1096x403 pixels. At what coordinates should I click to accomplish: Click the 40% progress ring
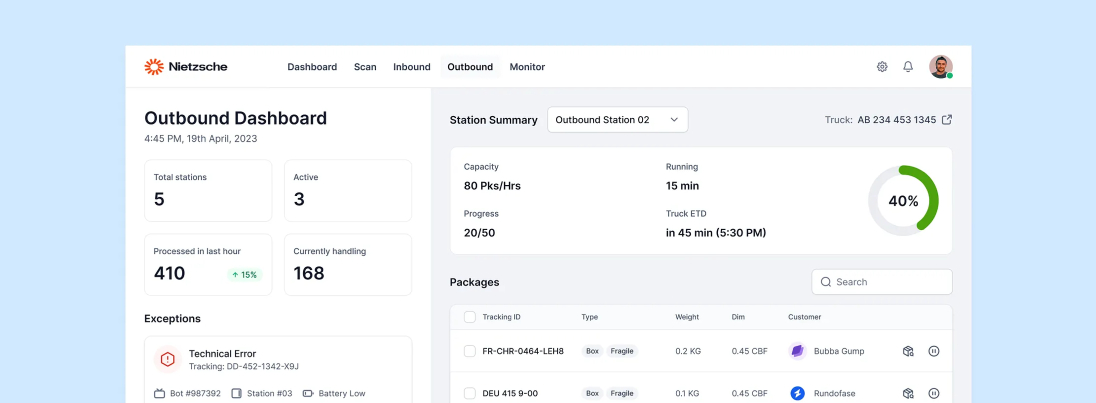tap(903, 201)
